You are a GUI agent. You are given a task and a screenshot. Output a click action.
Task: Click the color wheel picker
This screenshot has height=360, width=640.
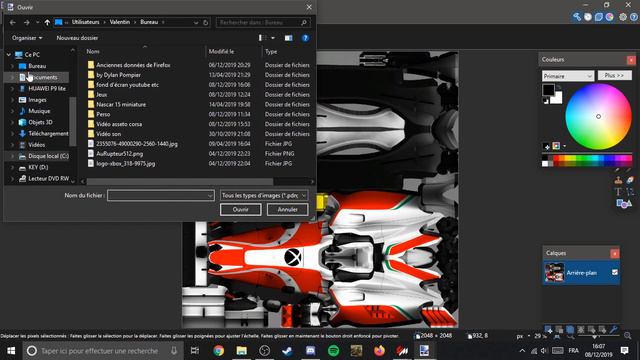[x=598, y=117]
